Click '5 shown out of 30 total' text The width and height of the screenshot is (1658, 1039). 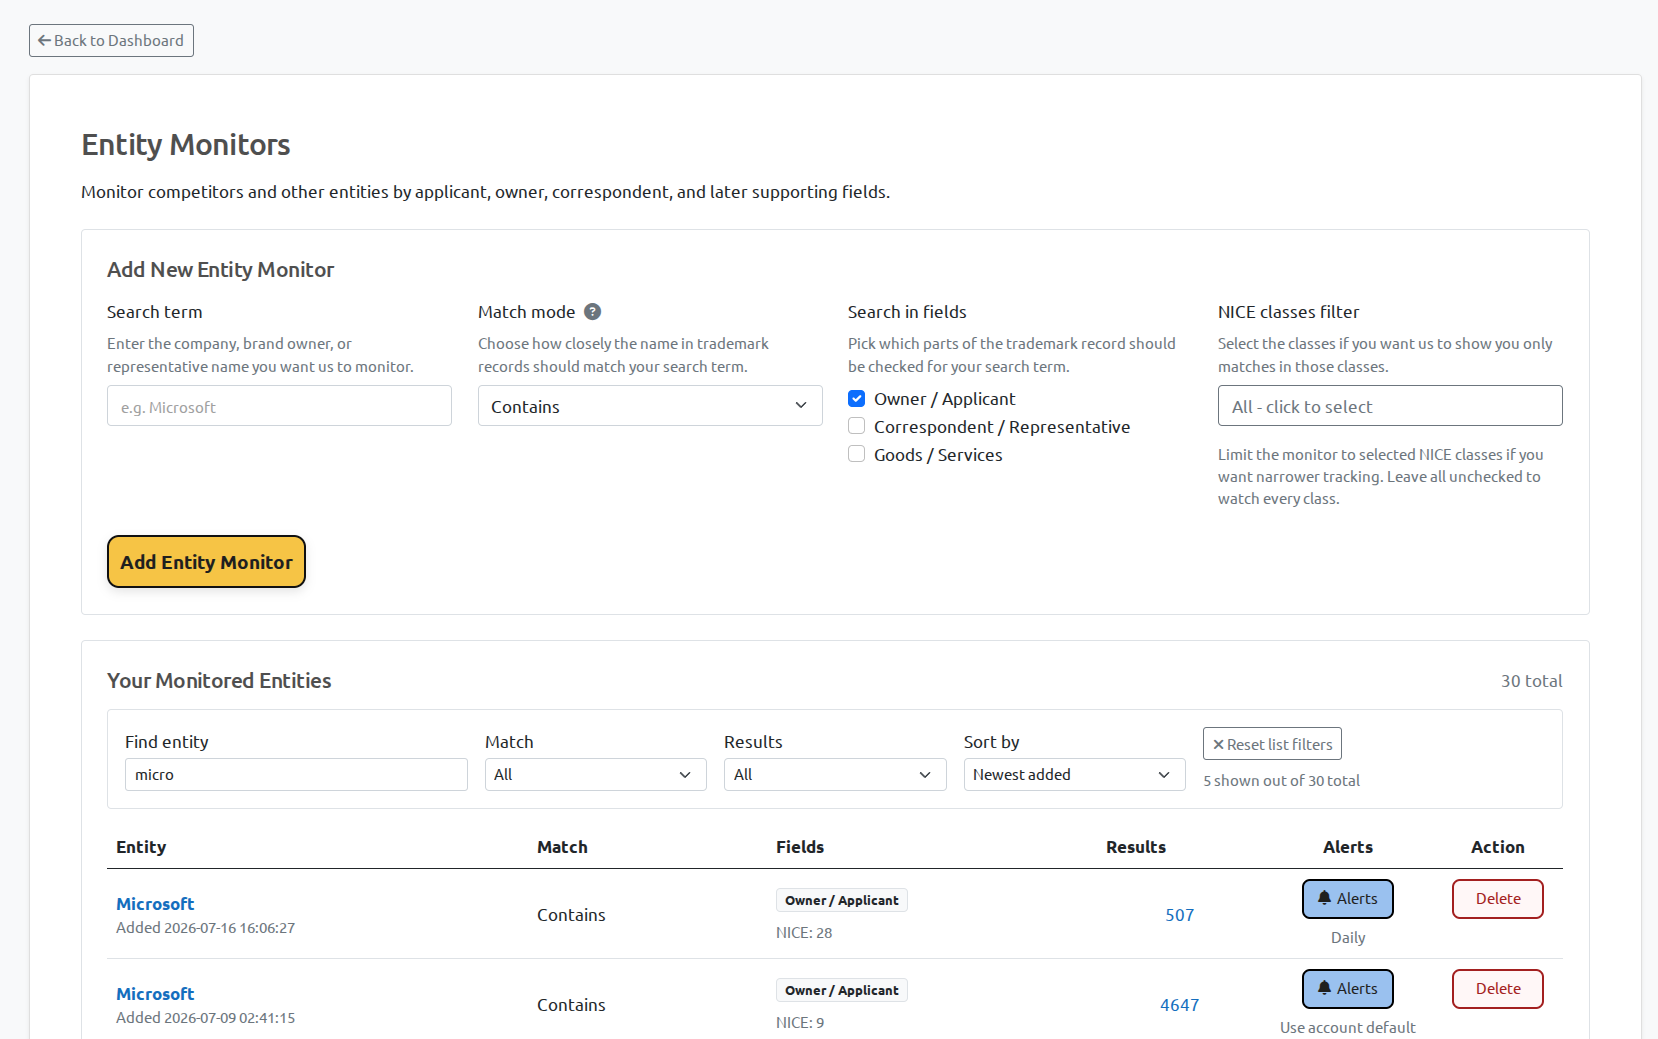coord(1281,781)
